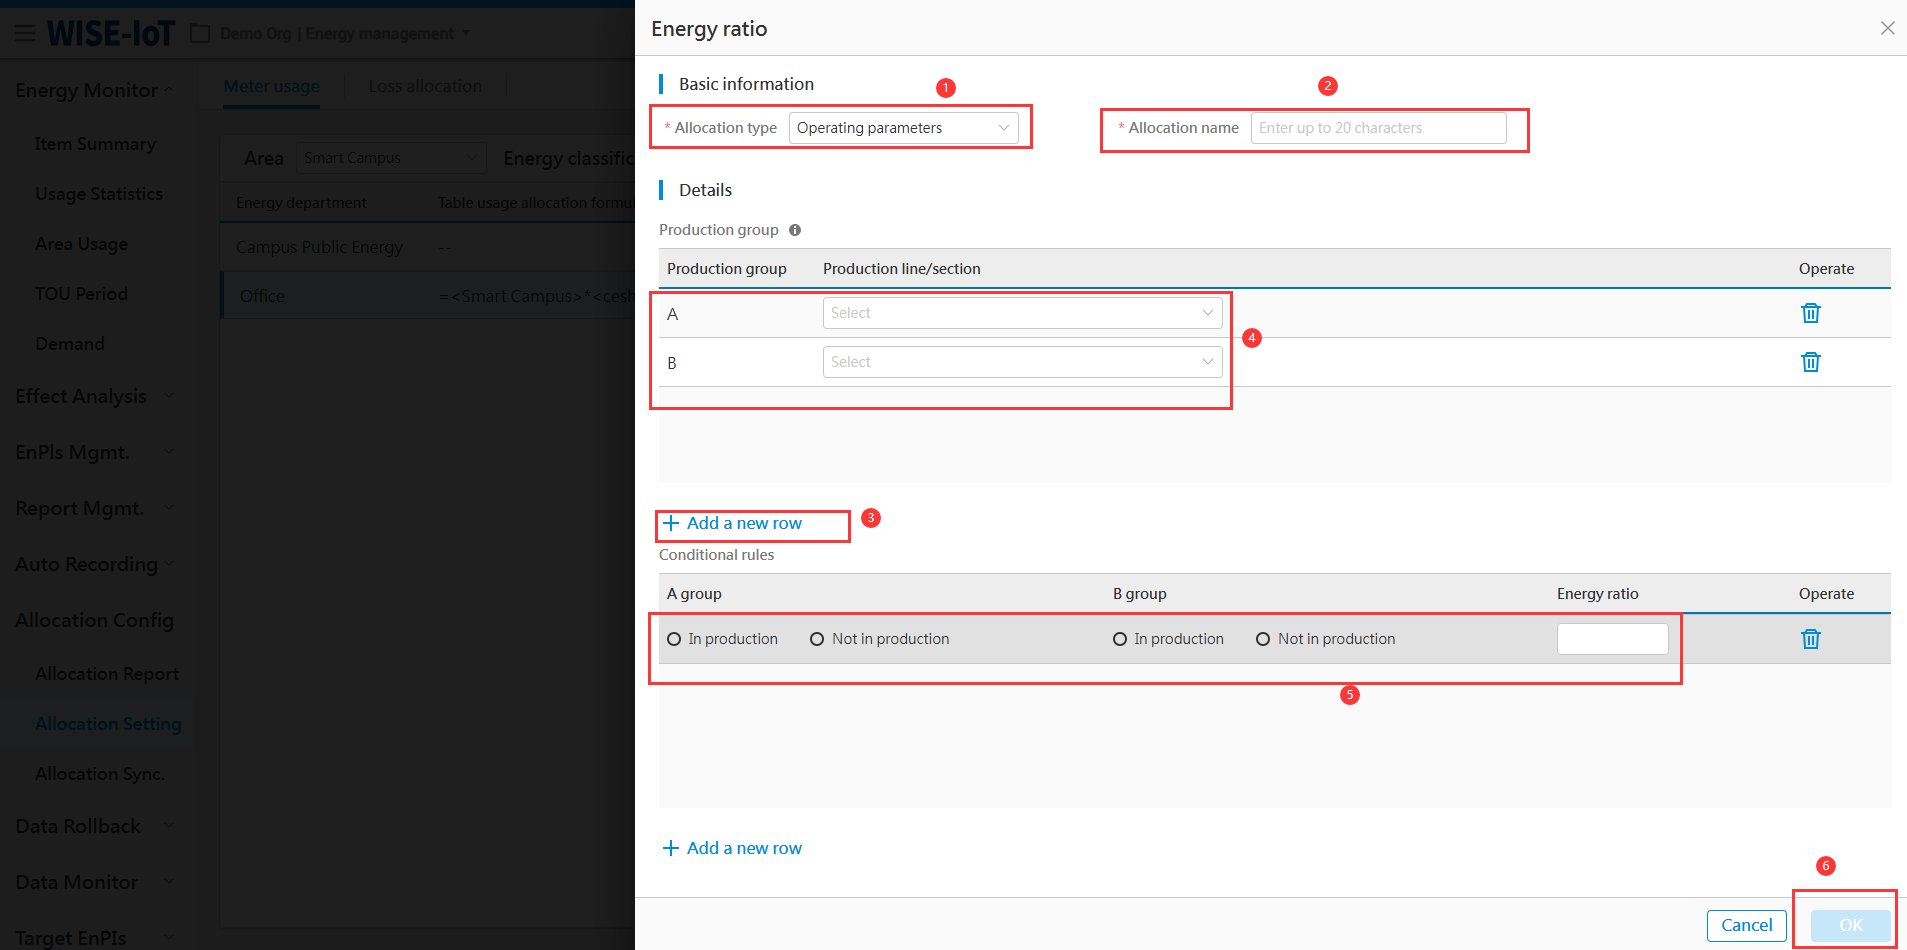Close the Energy ratio dialog

1887,28
